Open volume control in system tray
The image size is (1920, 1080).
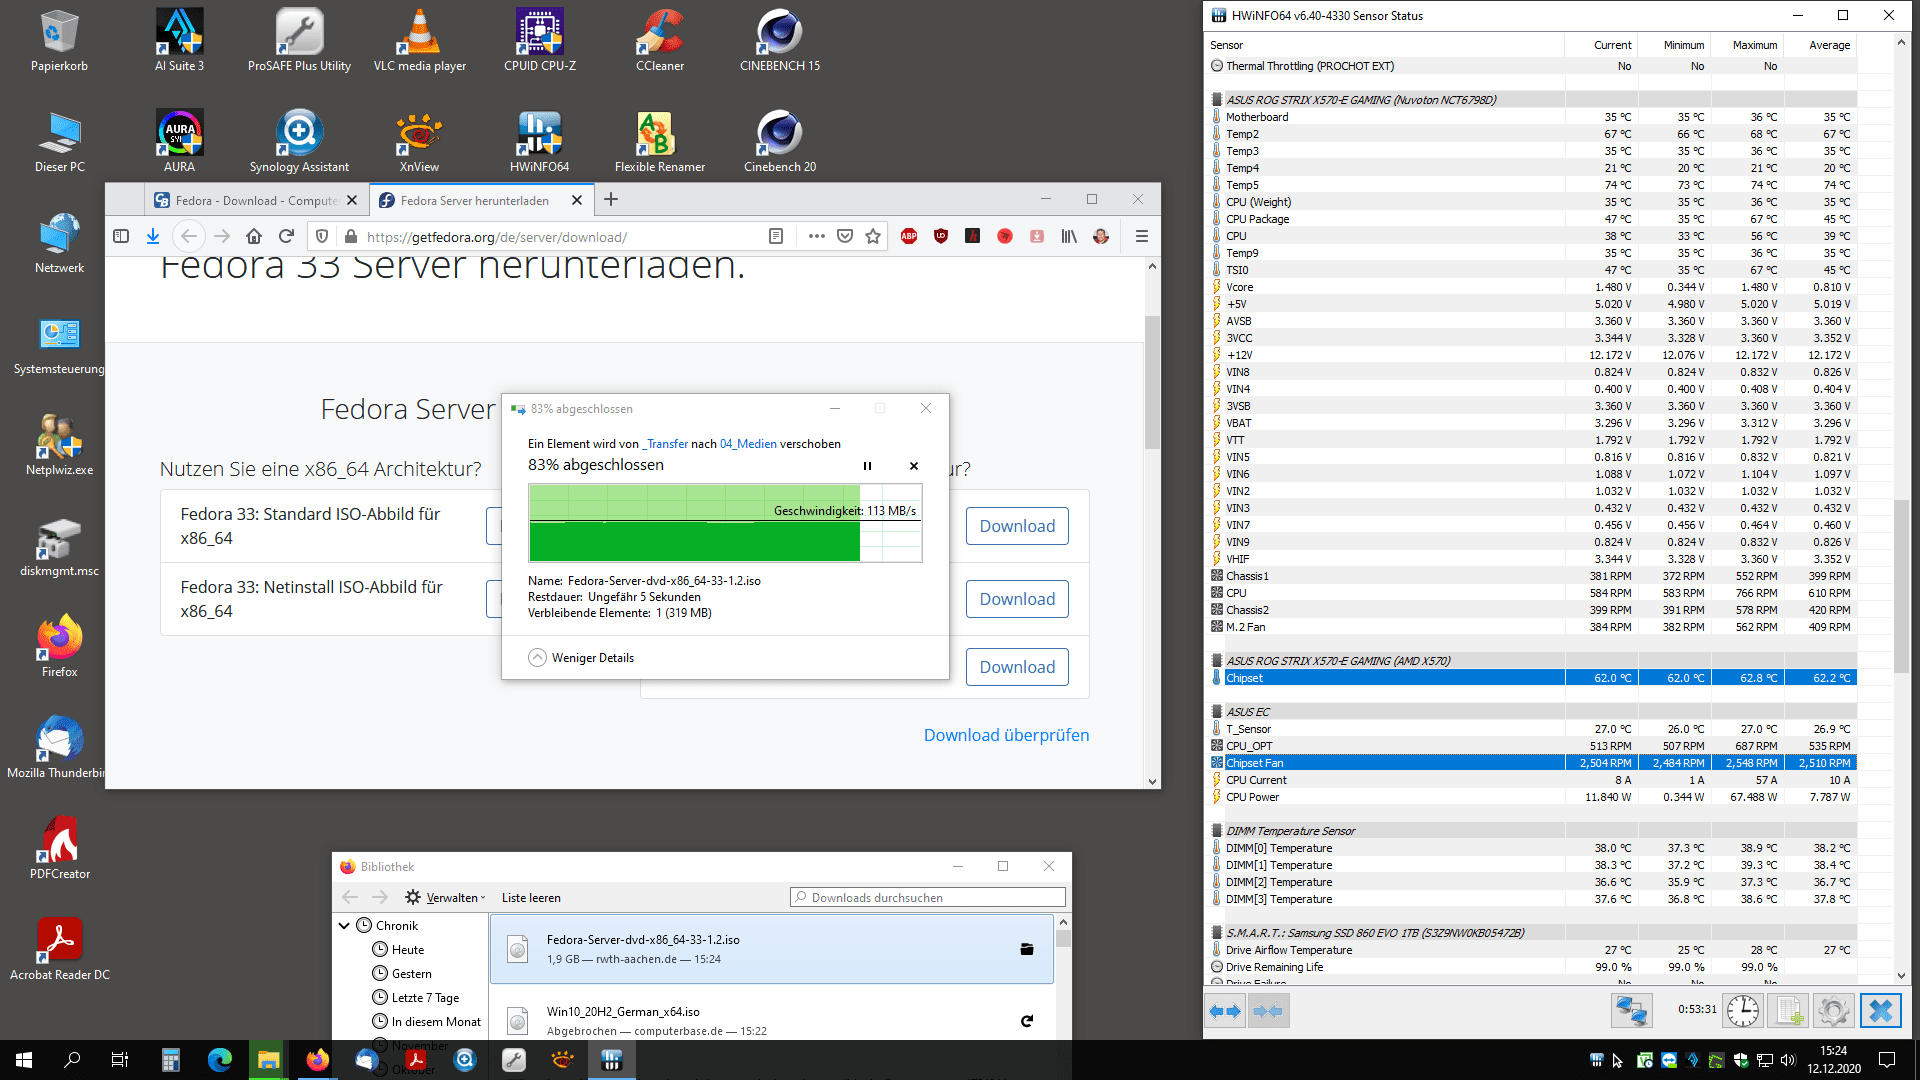pos(1789,1060)
